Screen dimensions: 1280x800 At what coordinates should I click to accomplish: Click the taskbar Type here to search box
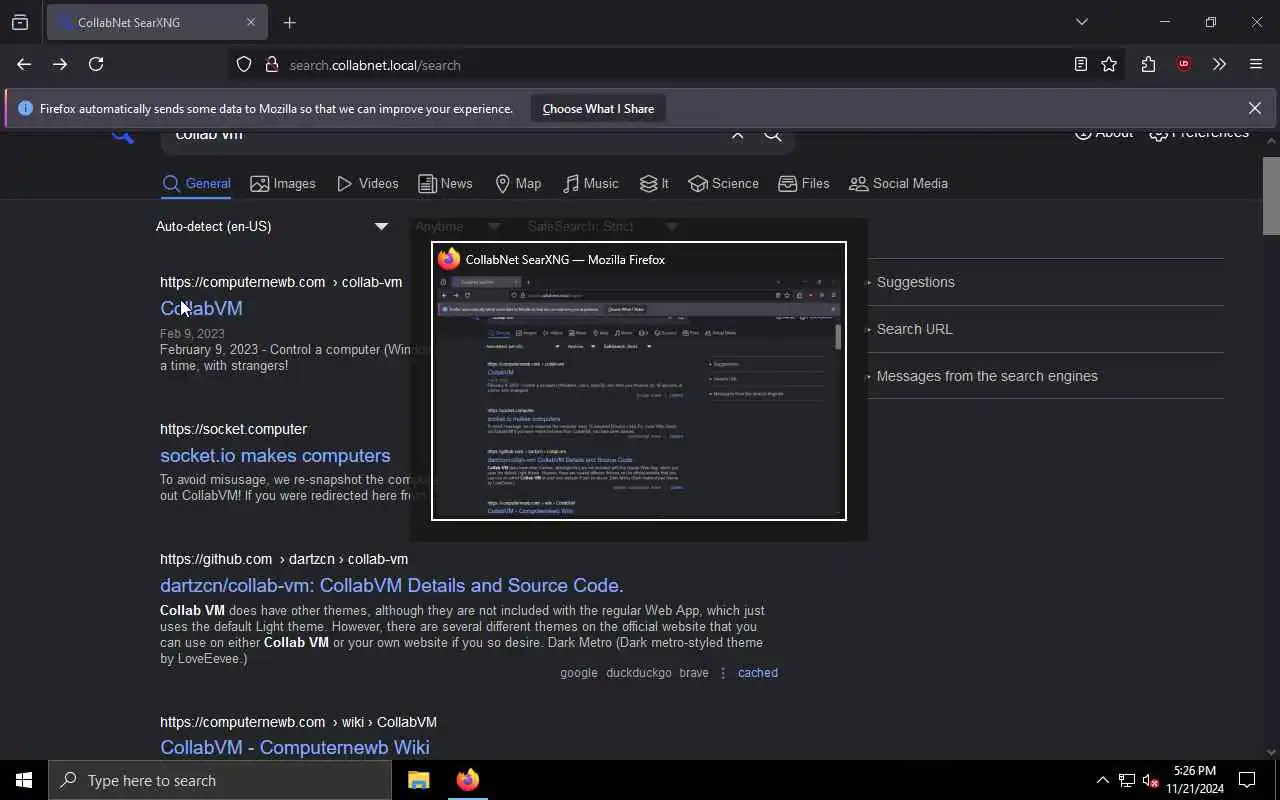(220, 780)
